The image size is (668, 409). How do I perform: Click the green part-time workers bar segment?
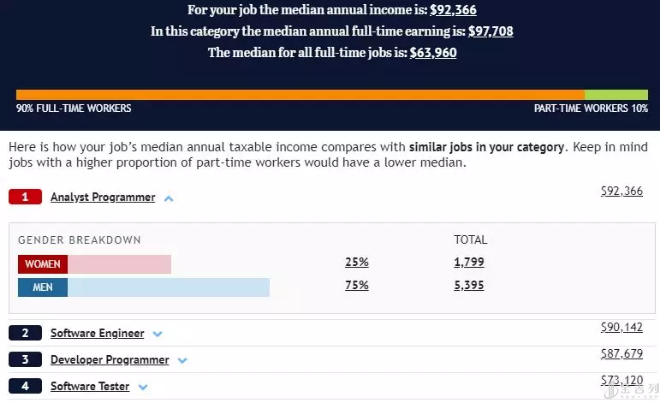coord(616,95)
